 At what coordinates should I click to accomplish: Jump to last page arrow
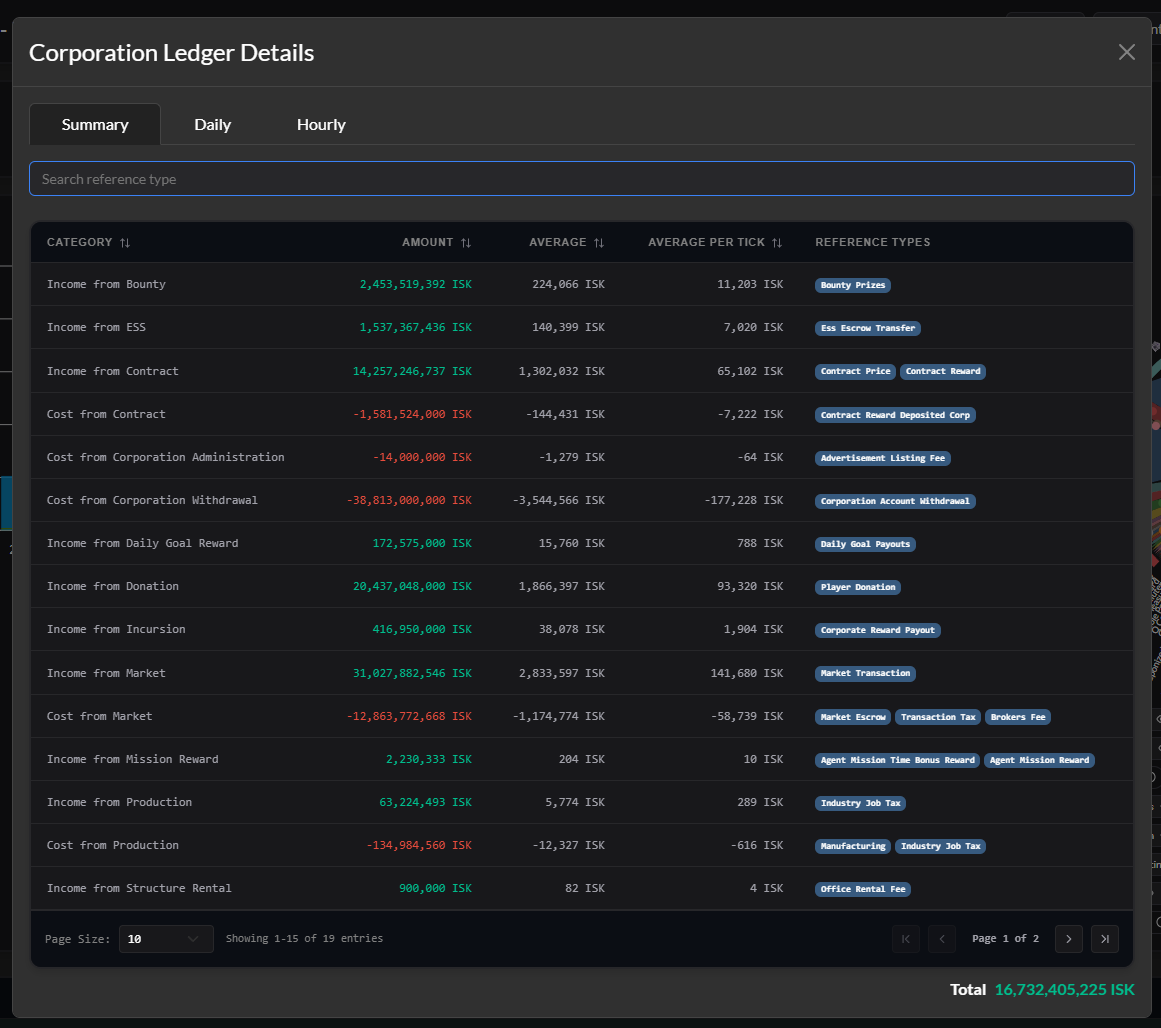1105,938
